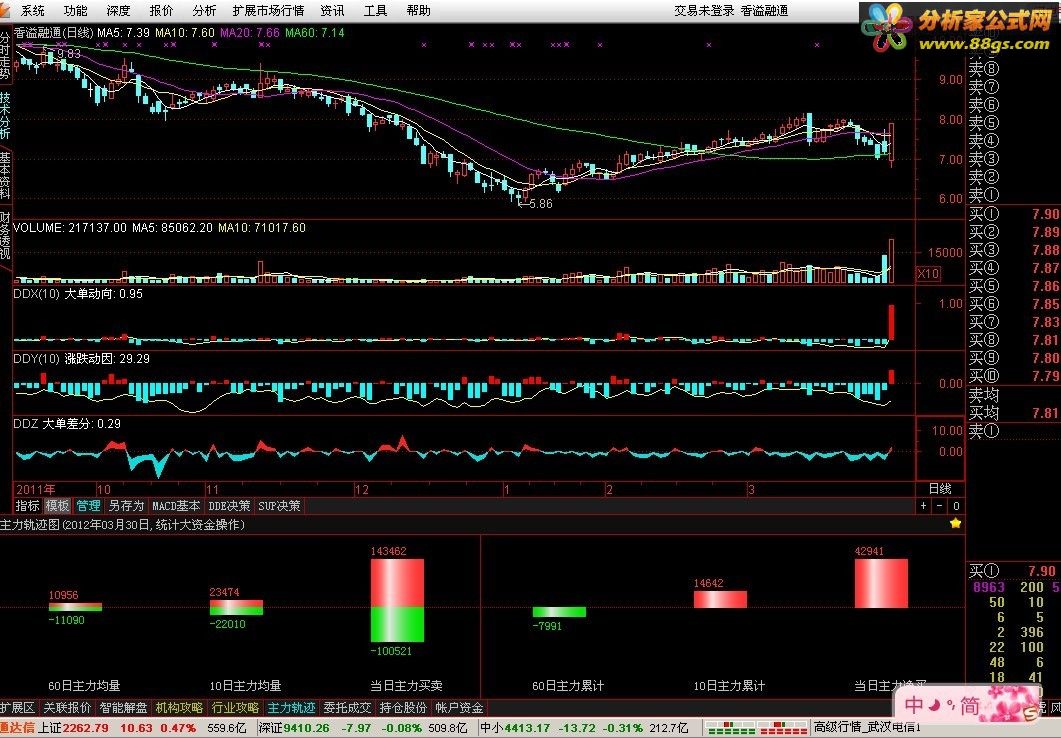Click the 当日主力买卖 red bar 143462
Viewport: 1061px width, 738px height.
tap(397, 582)
